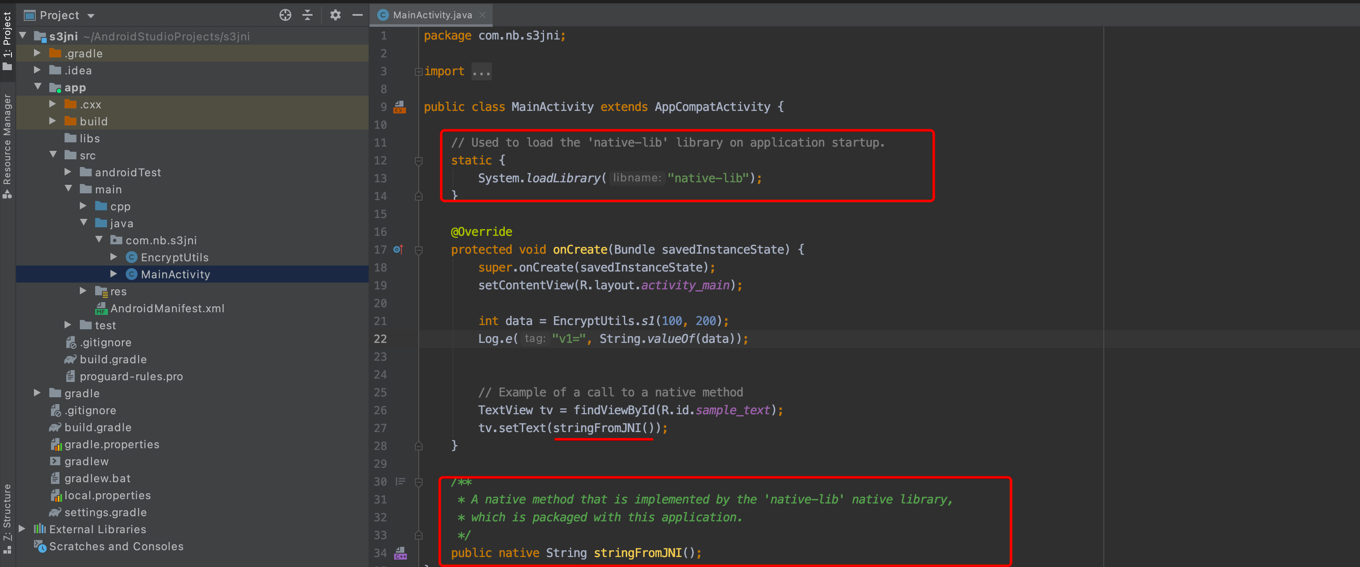Image resolution: width=1360 pixels, height=567 pixels.
Task: Select root-level .gitignore file
Action: 82,410
